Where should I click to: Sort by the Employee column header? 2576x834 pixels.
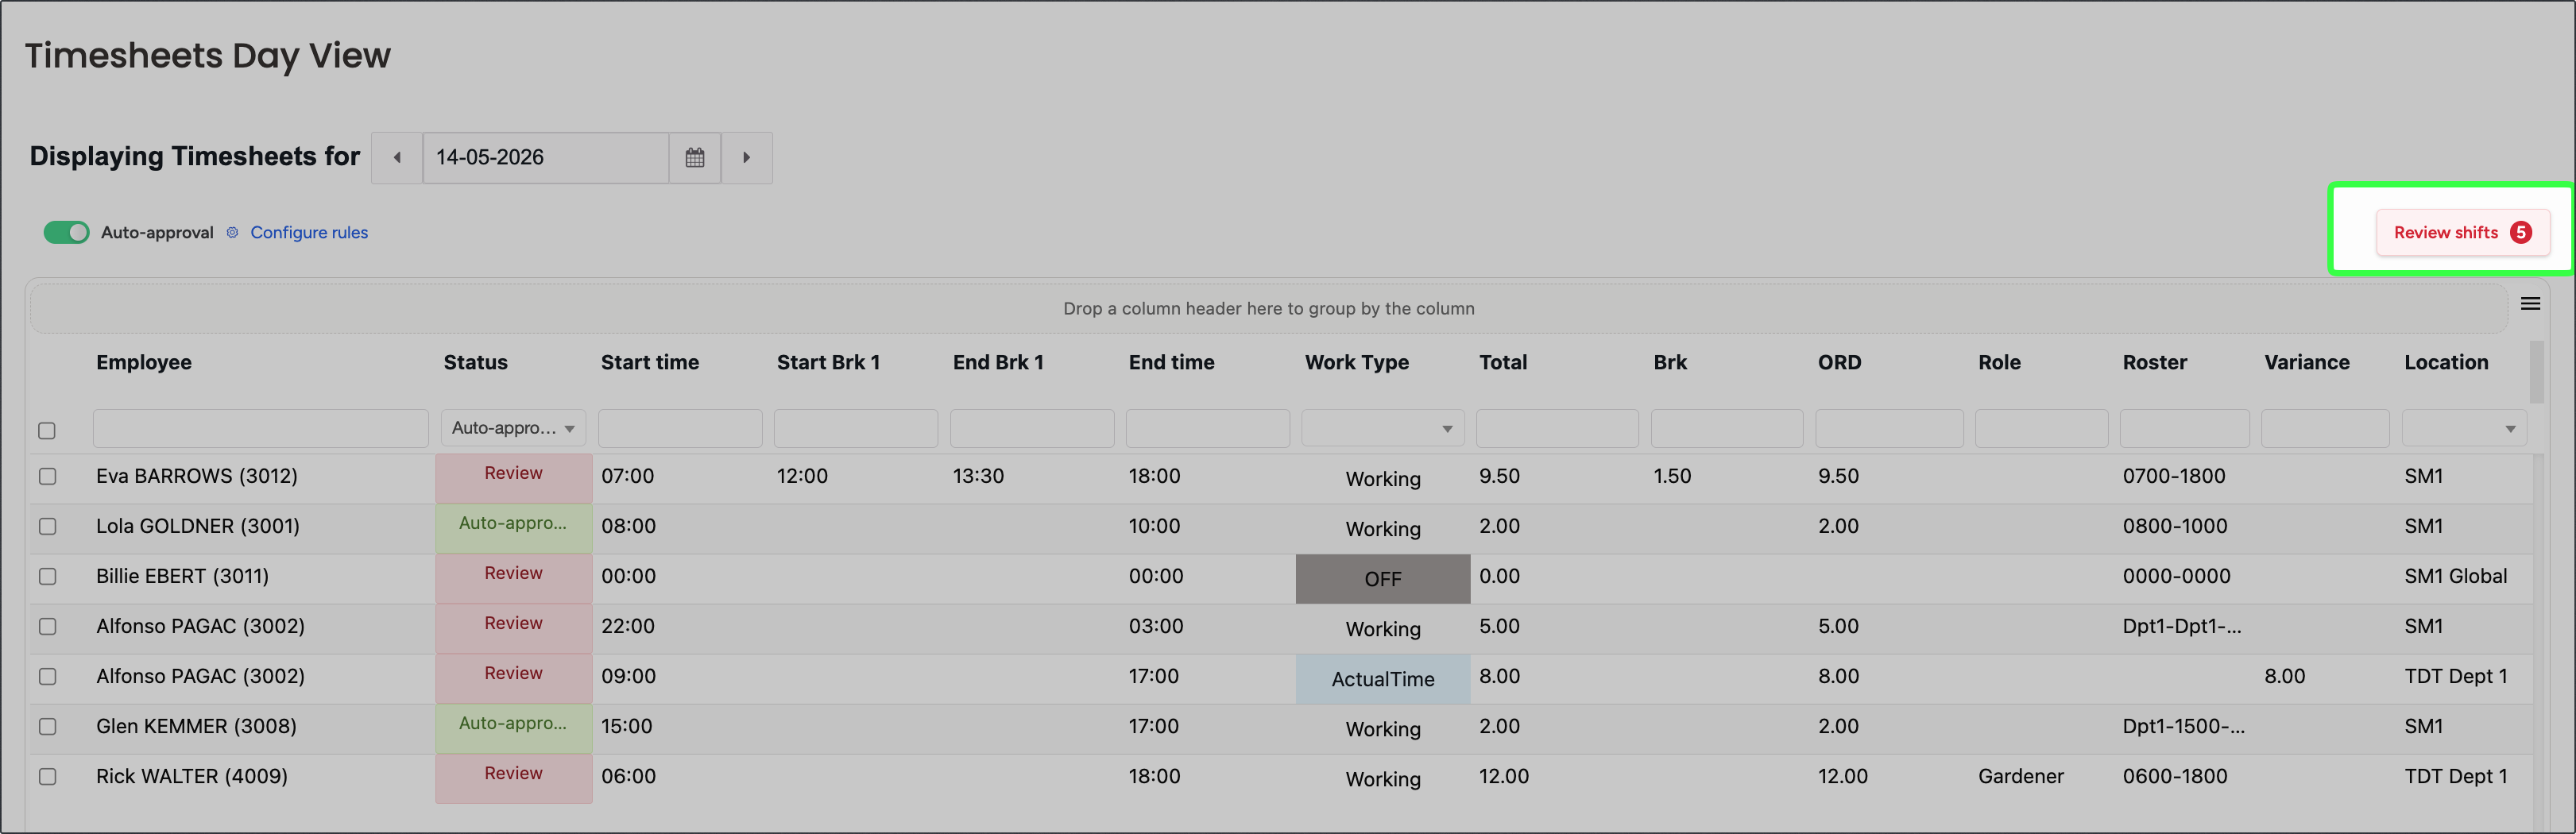pos(144,362)
